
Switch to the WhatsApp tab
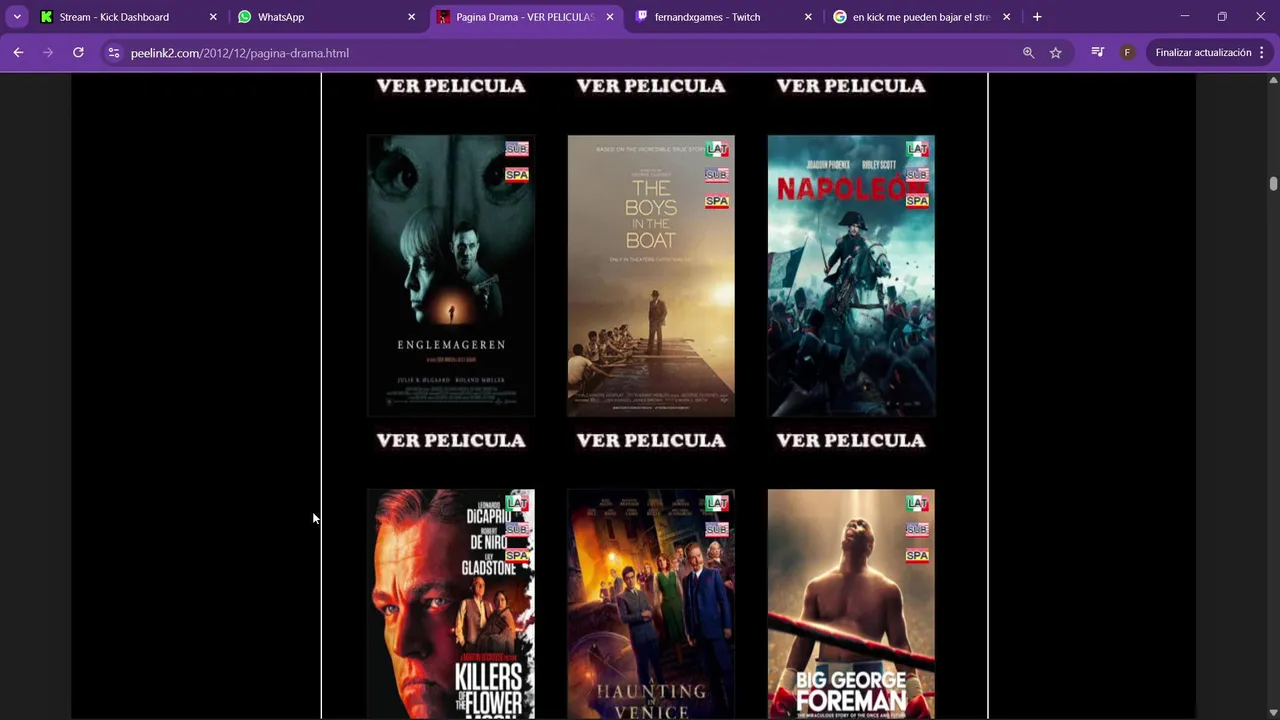(326, 17)
